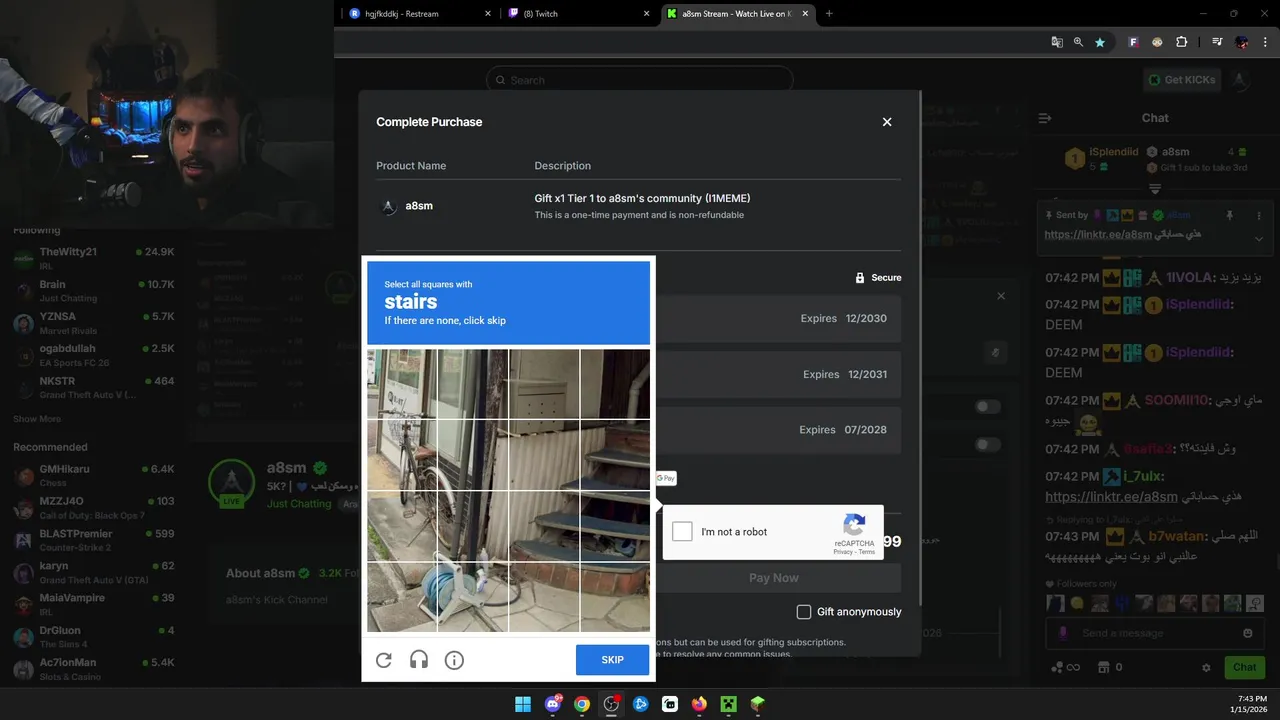Click the Get KICKs button
This screenshot has height=720, width=1280.
[x=1181, y=80]
